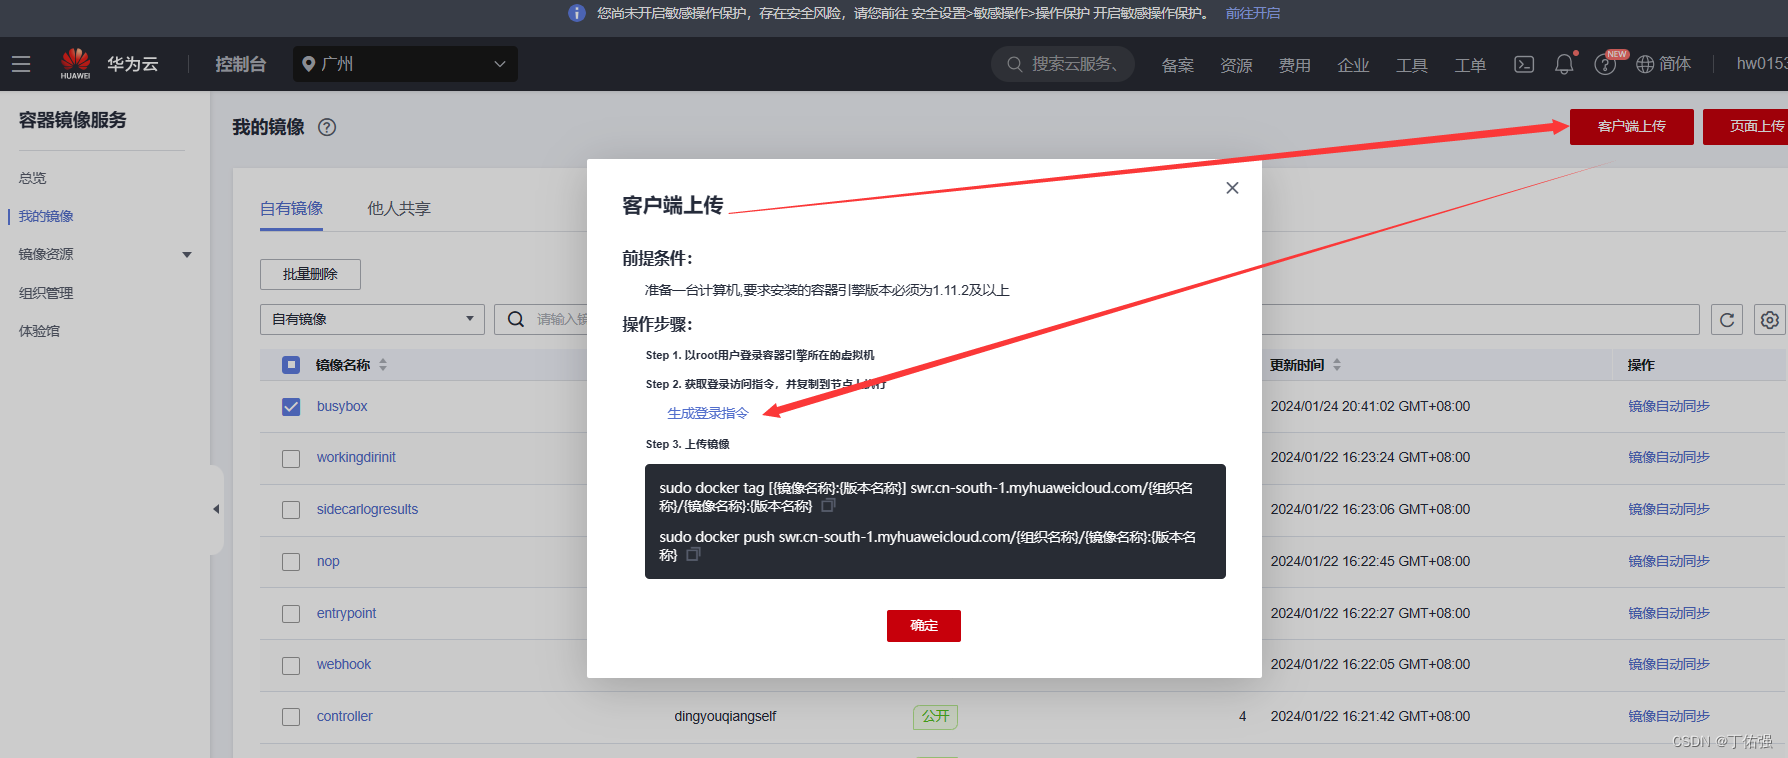
Task: Click the search magnifier in image filter
Action: tap(516, 319)
